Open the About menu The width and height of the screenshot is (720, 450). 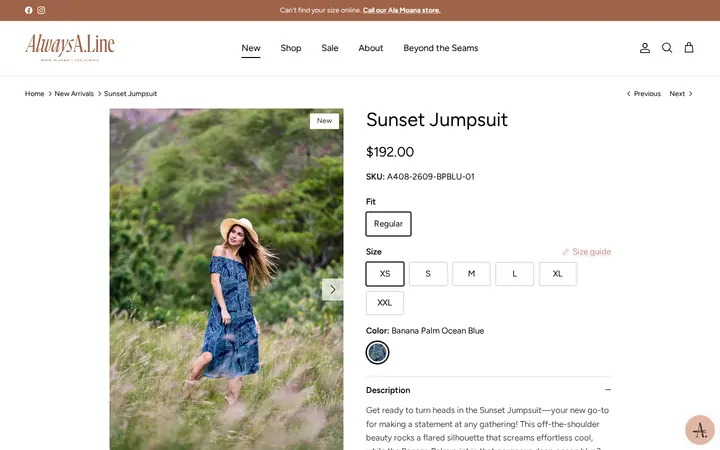[x=371, y=48]
